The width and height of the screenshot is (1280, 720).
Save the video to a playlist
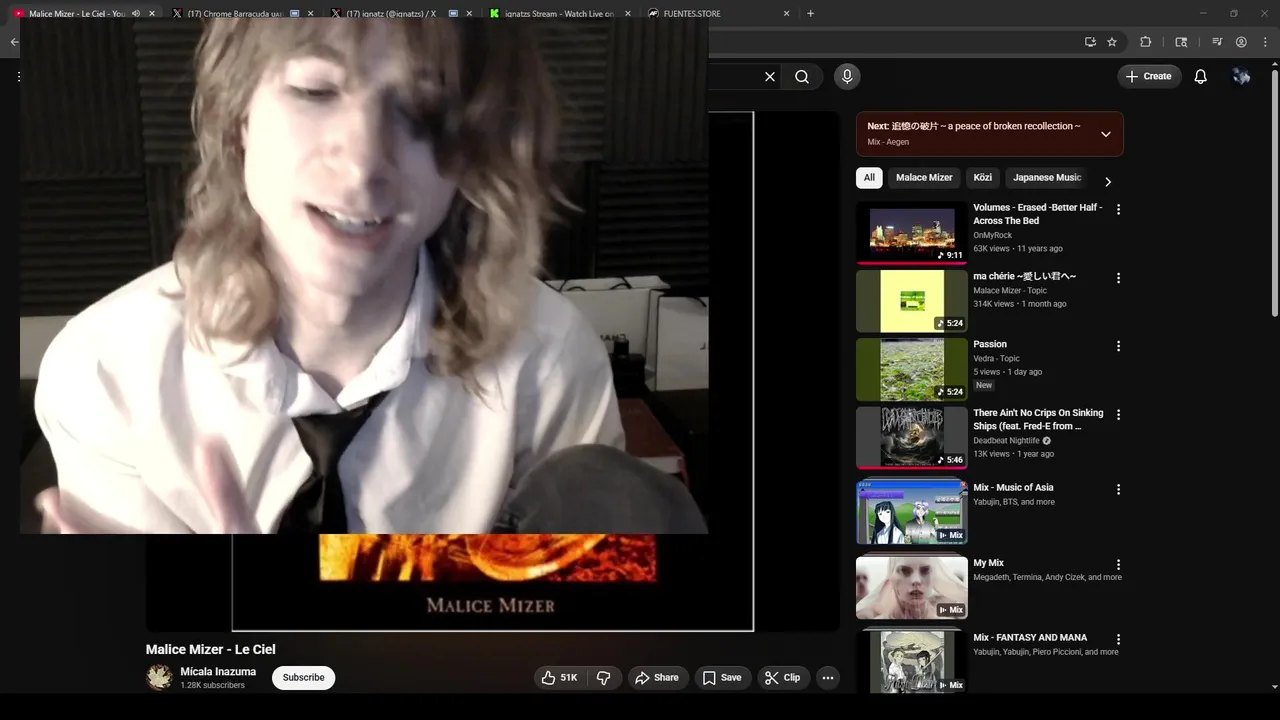point(722,678)
